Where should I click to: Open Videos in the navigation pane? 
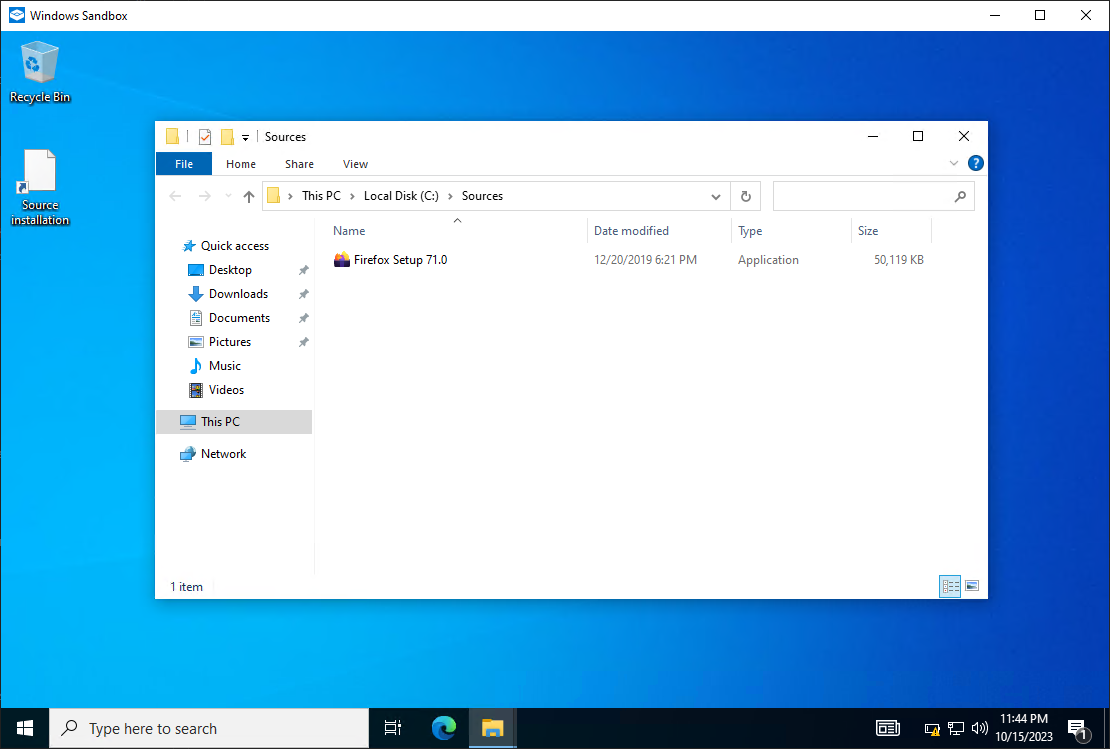(226, 390)
